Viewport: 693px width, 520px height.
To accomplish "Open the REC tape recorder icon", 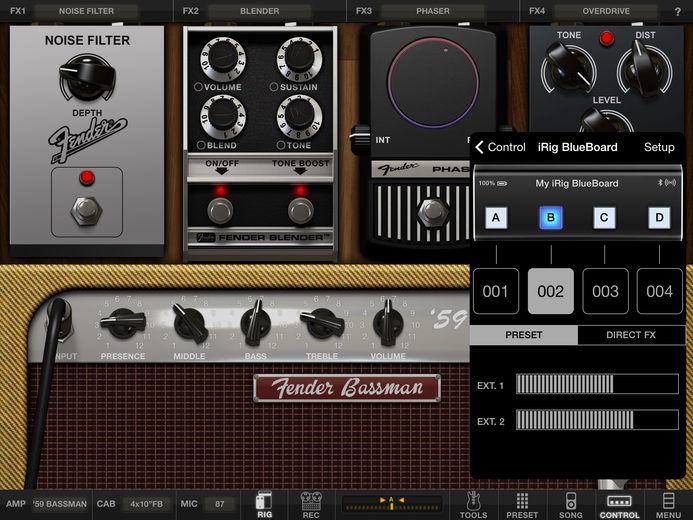I will pos(311,505).
